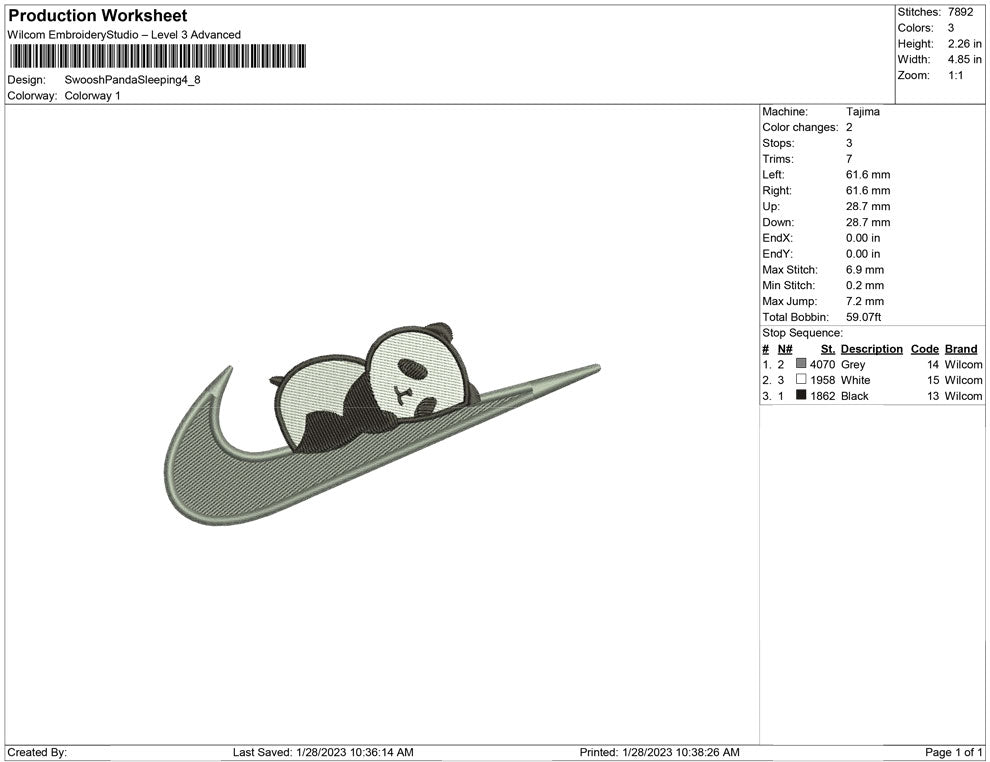Image resolution: width=990 pixels, height=762 pixels.
Task: Click 'Page 1 of 1' in footer
Action: (953, 752)
